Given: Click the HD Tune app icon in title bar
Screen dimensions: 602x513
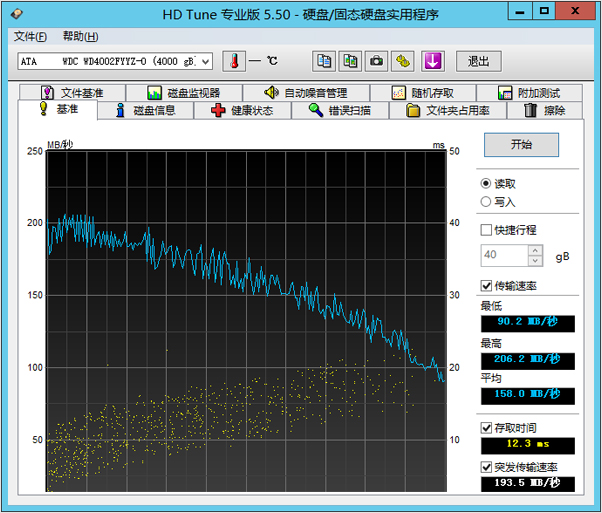Looking at the screenshot, I should pos(17,14).
